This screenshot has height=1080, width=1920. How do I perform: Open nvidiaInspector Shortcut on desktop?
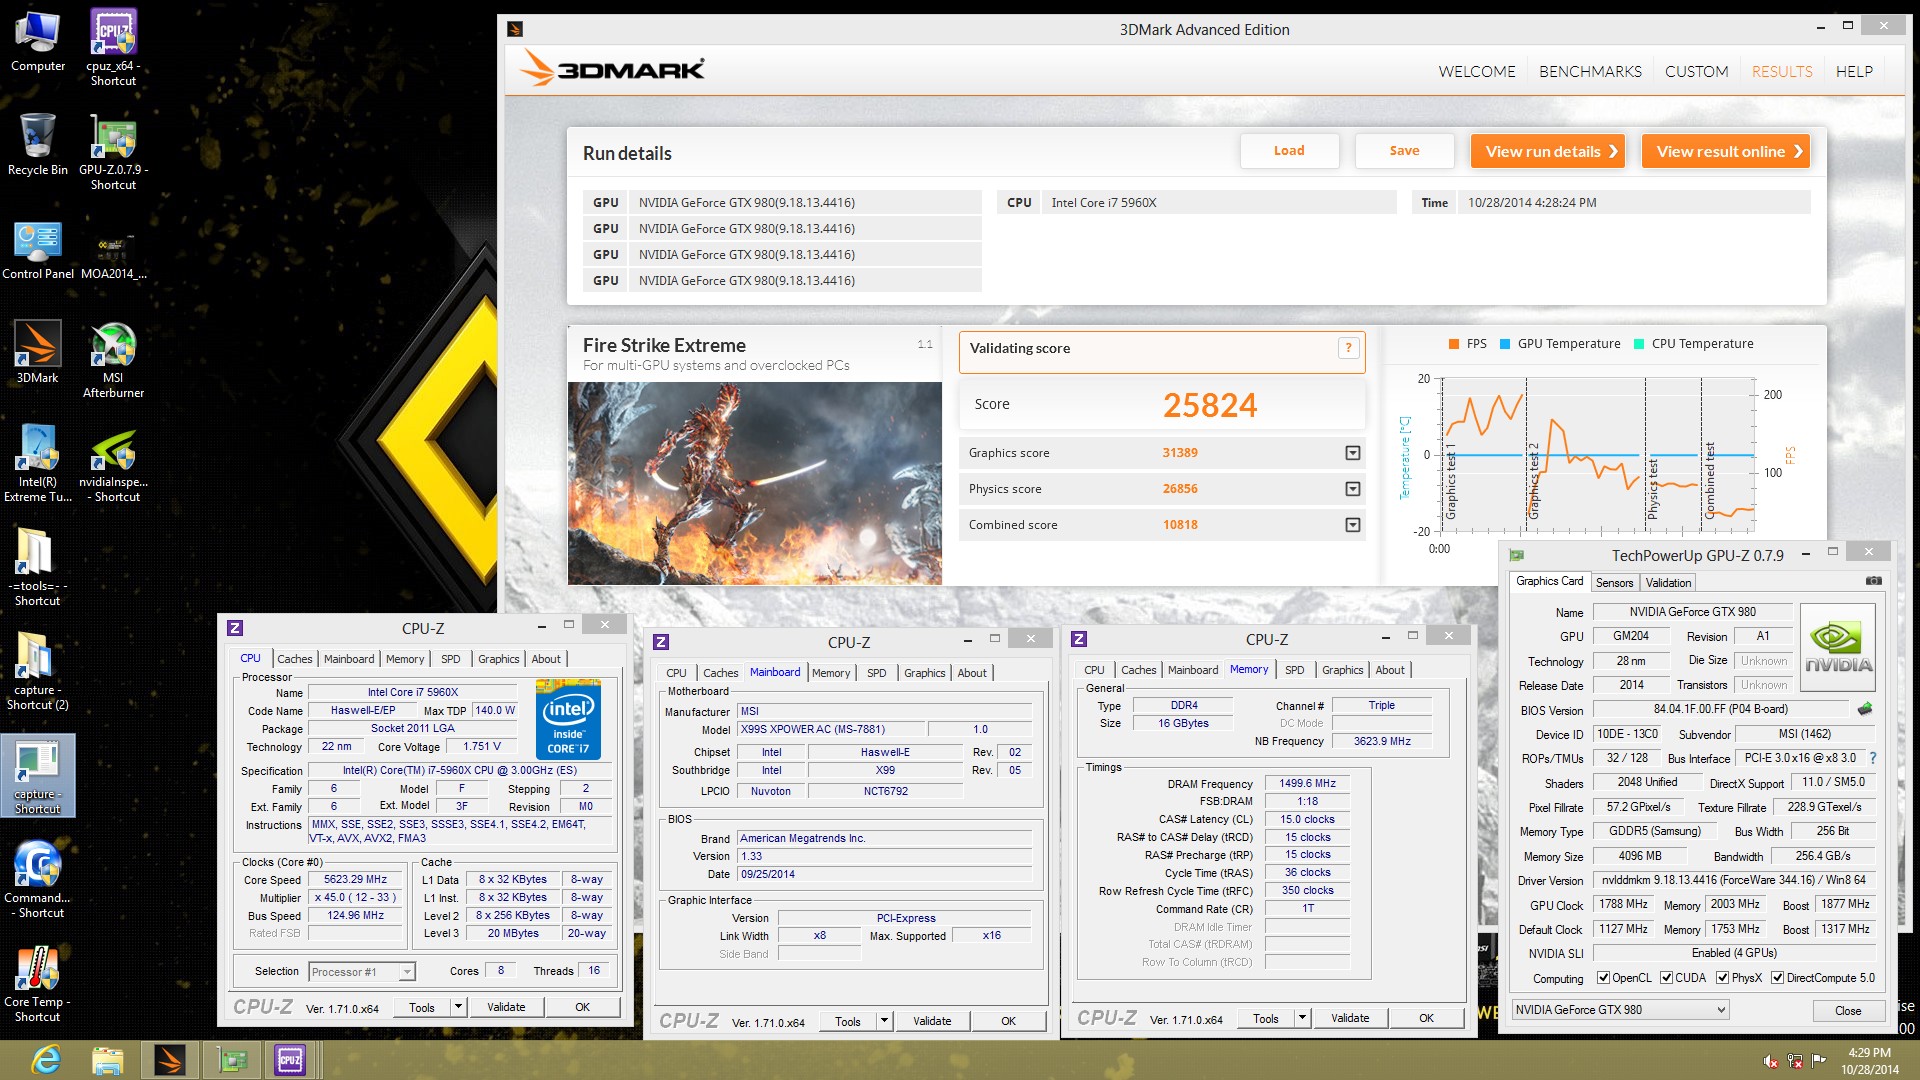coord(113,463)
